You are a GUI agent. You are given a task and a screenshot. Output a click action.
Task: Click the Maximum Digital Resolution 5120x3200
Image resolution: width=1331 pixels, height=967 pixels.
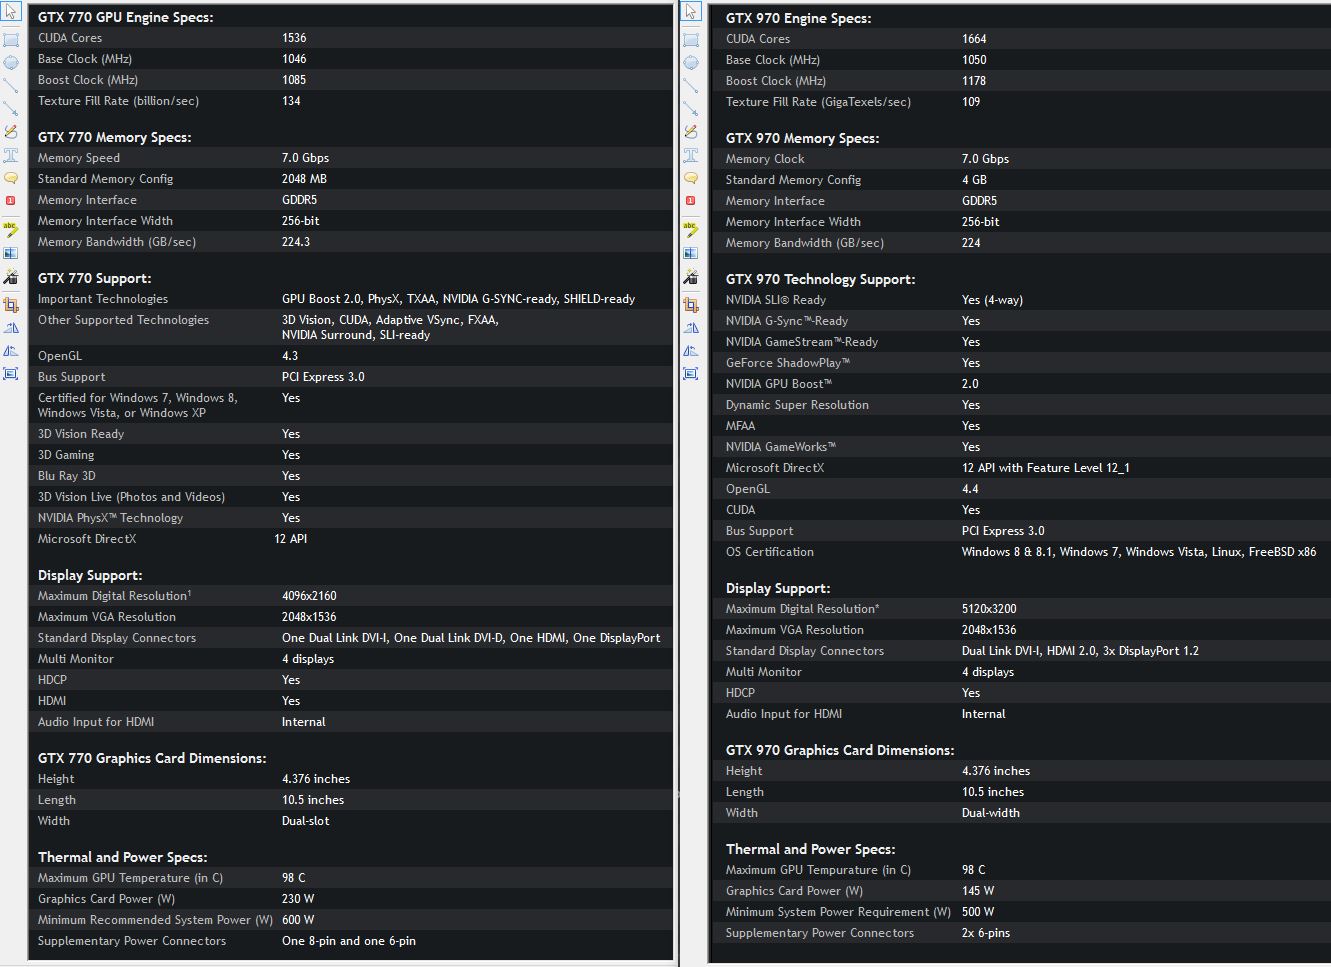coord(989,609)
